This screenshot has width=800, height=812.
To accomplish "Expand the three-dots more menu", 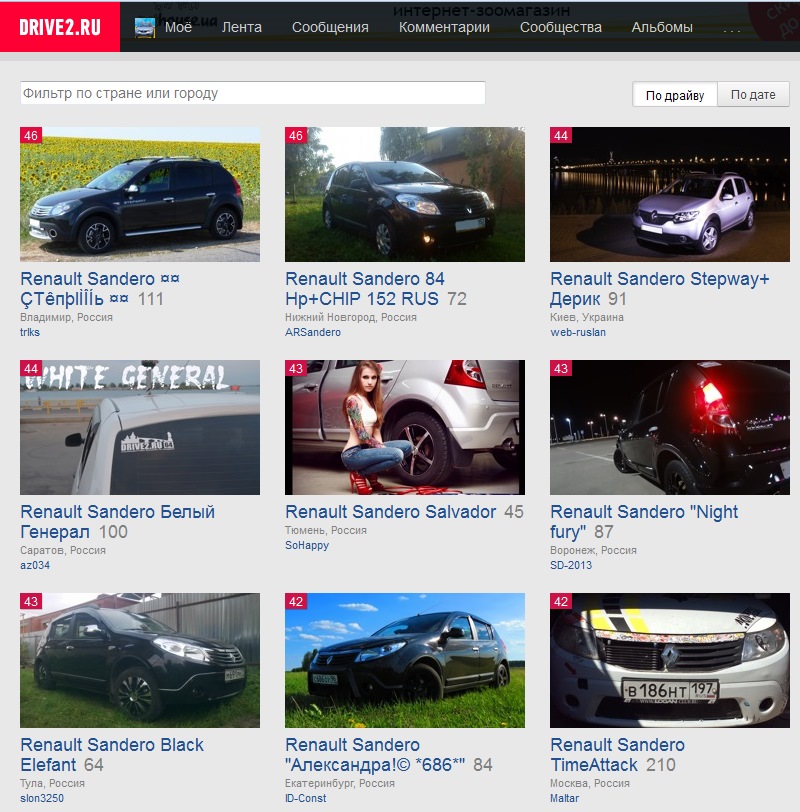I will pos(732,30).
